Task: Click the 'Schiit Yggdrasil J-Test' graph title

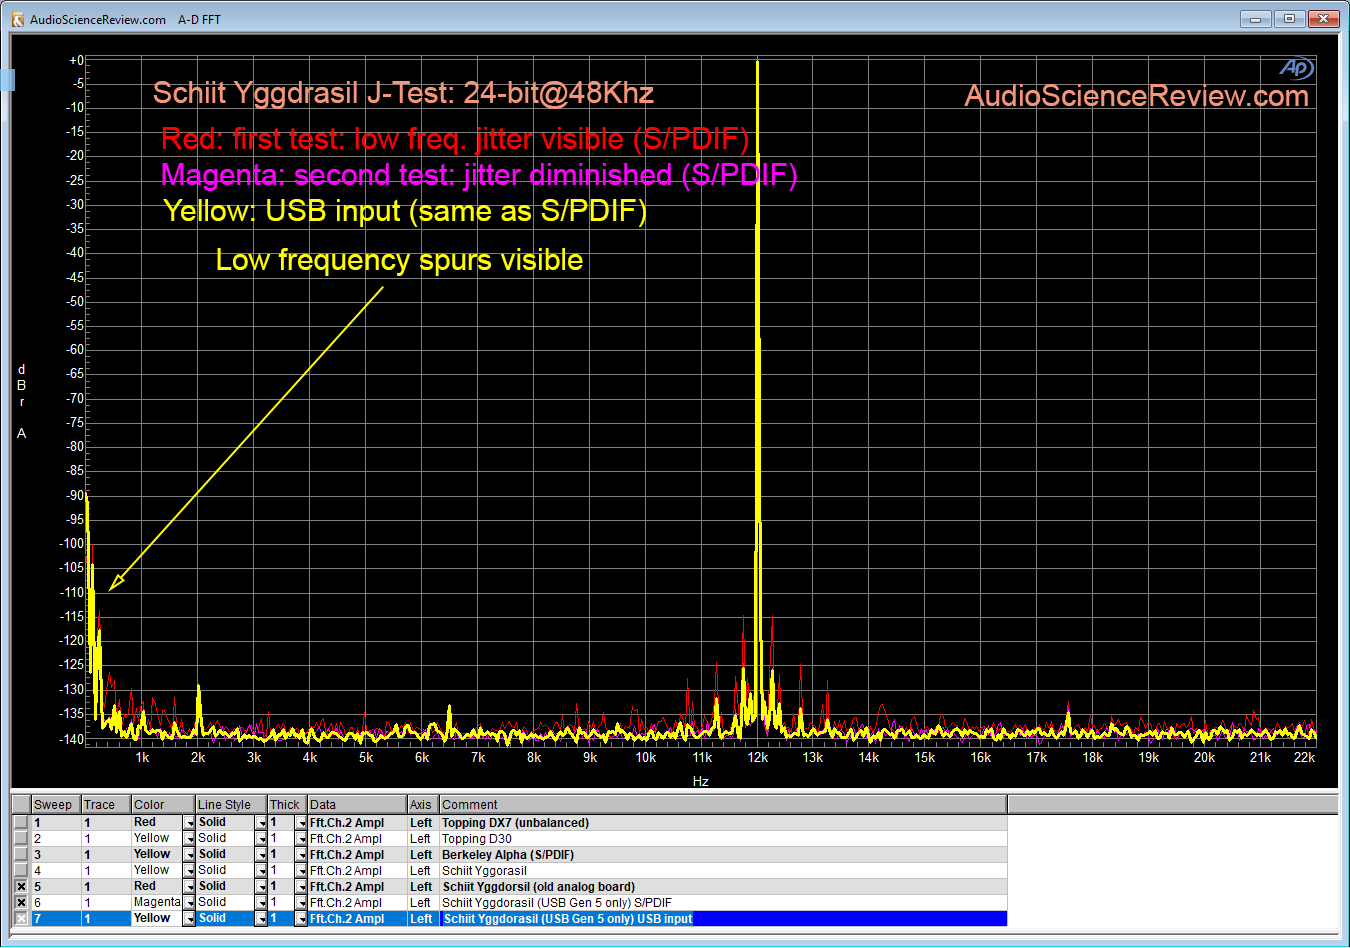Action: point(403,94)
